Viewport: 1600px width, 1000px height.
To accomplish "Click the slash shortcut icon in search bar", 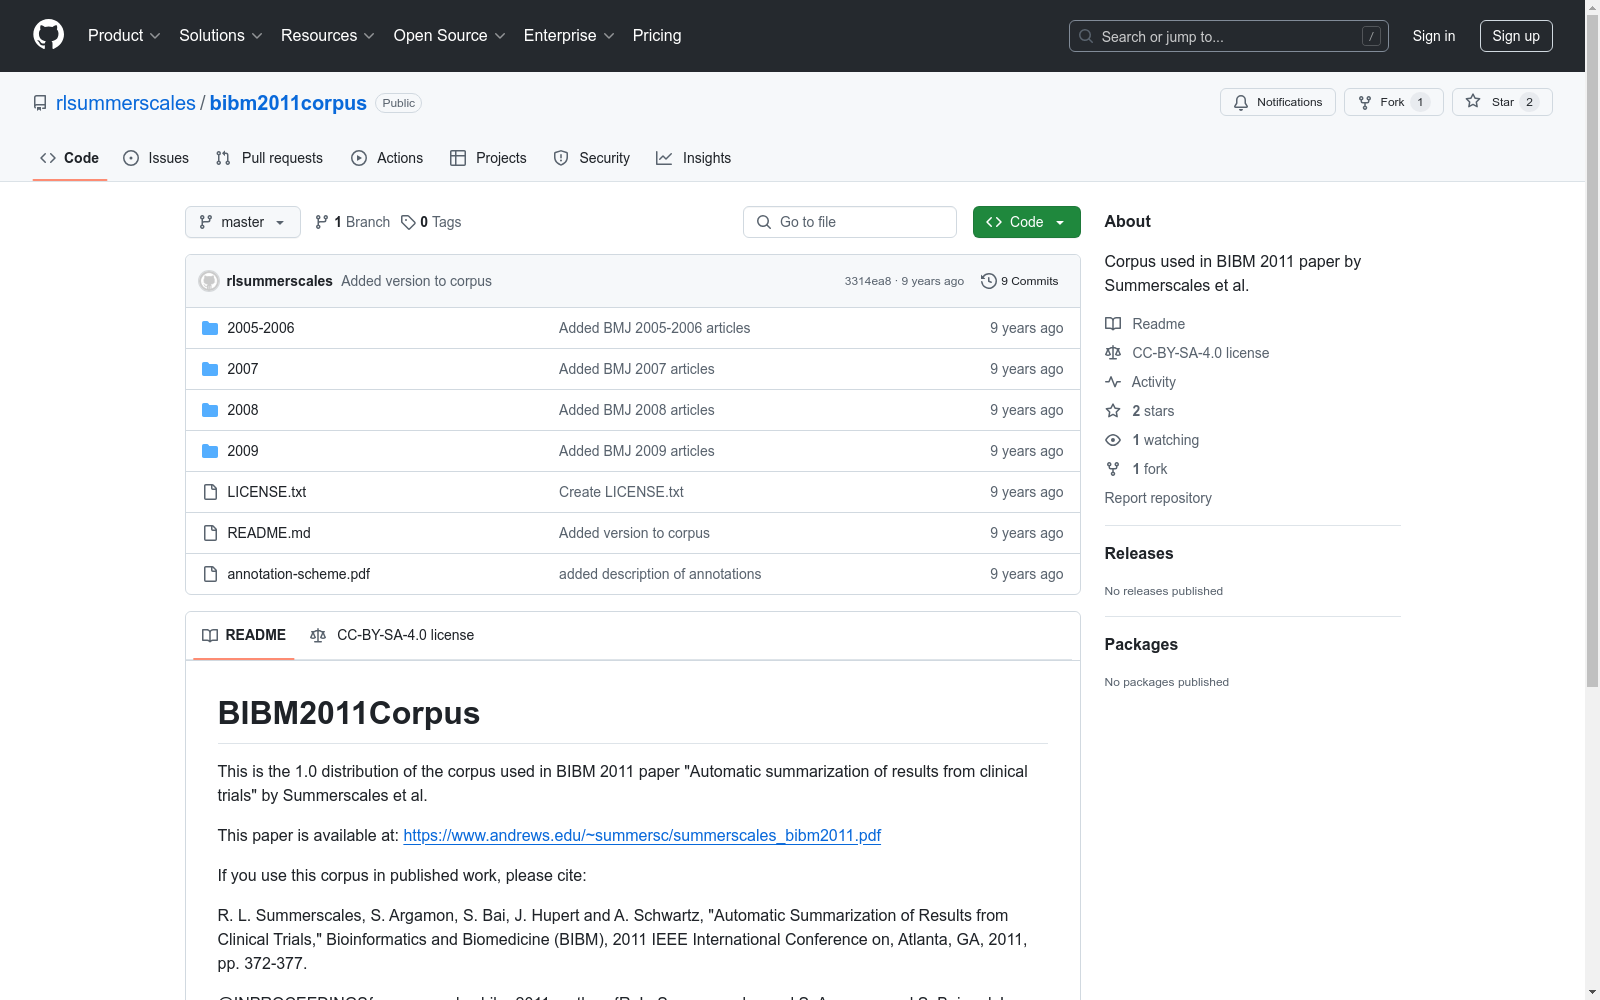I will click(1371, 36).
